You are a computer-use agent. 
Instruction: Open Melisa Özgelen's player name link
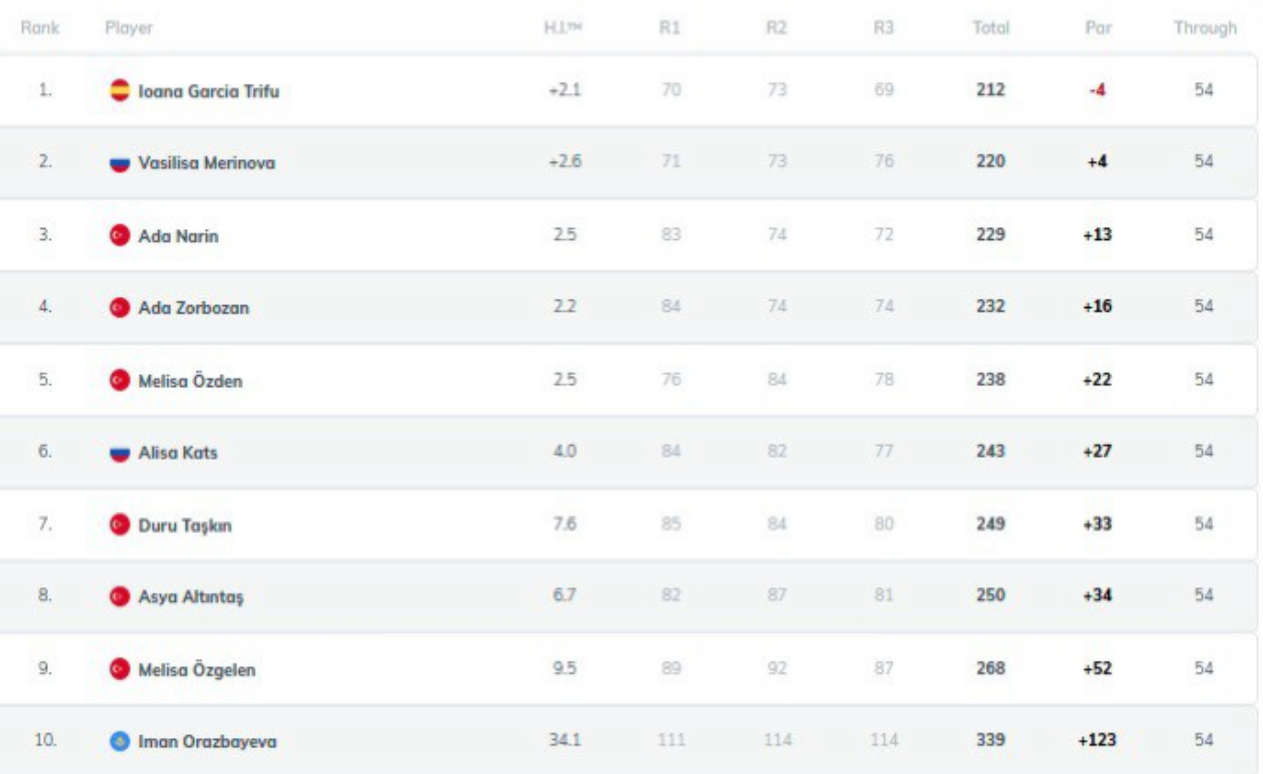[x=196, y=669]
